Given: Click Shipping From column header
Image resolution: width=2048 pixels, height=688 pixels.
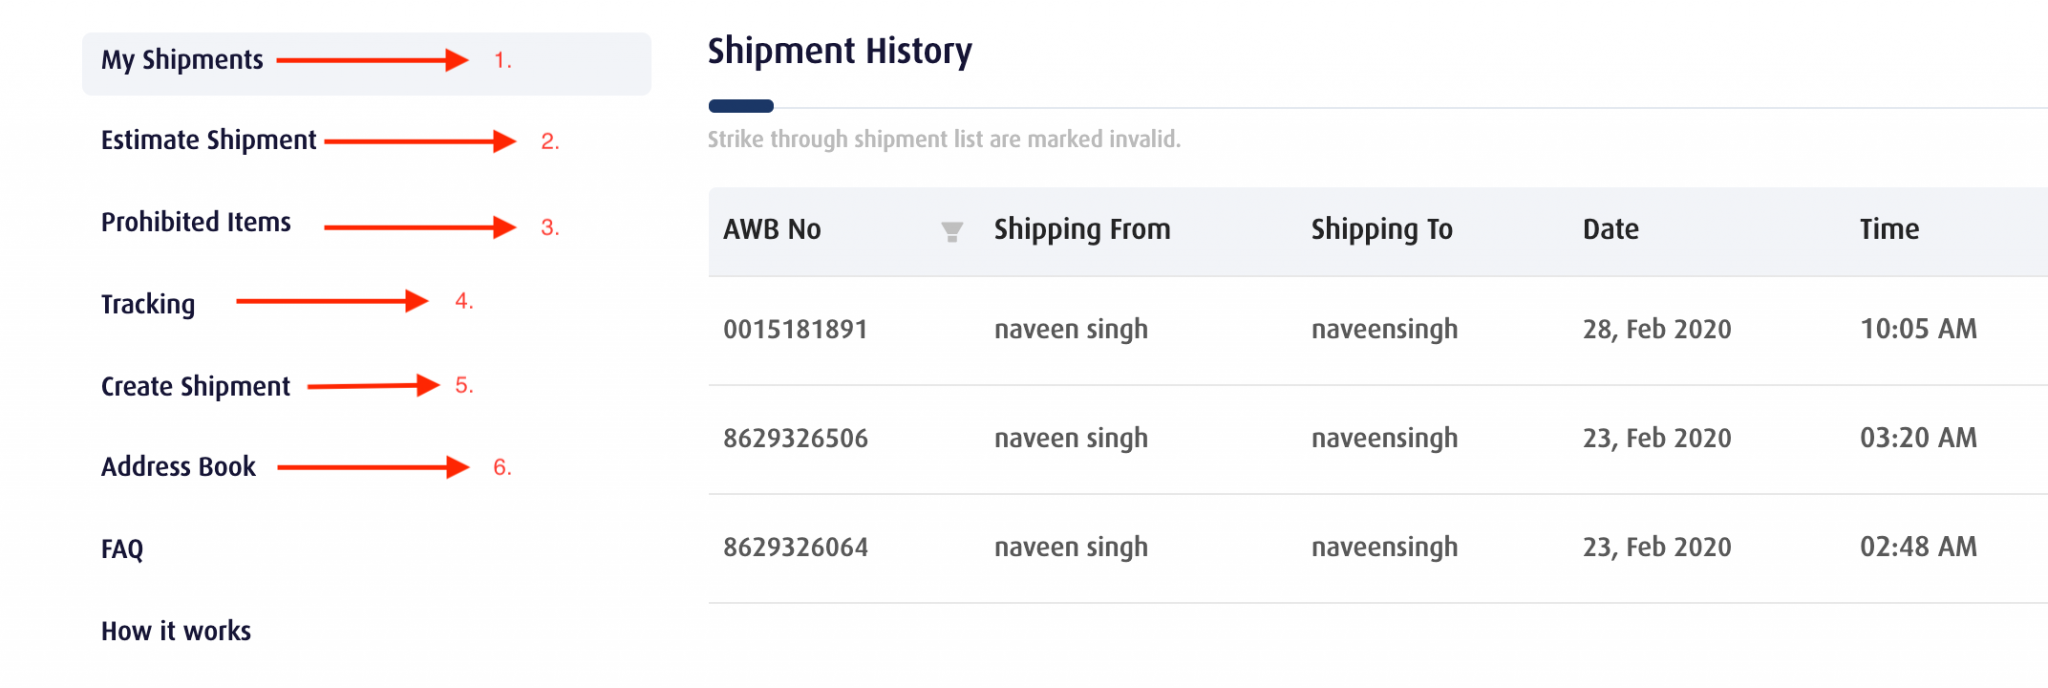Looking at the screenshot, I should 1081,230.
